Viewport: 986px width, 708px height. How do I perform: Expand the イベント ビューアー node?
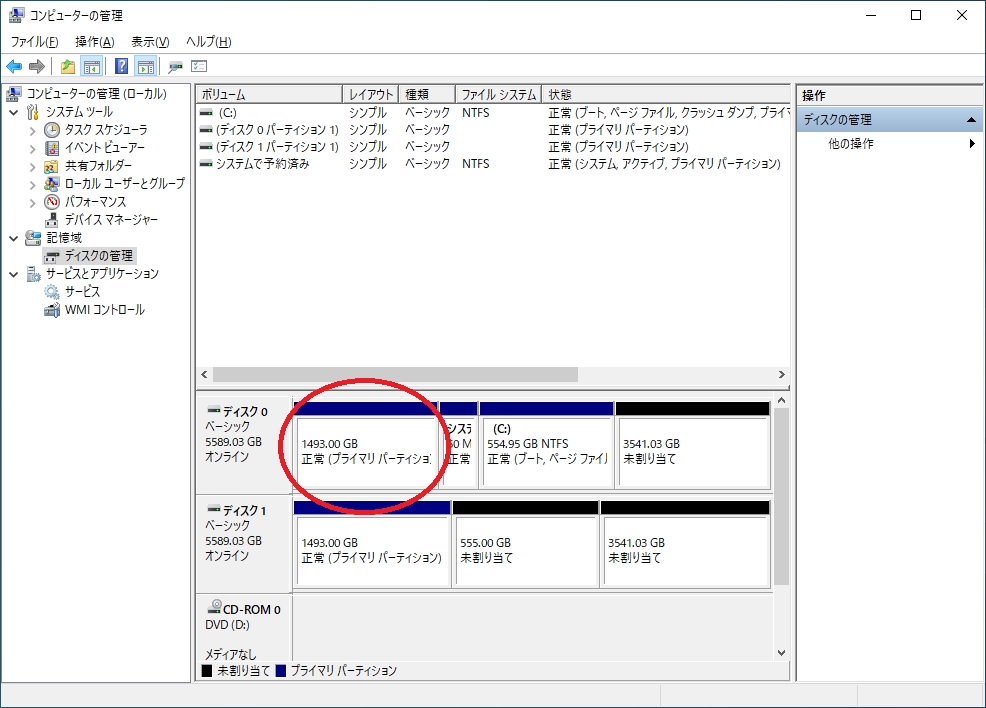click(x=33, y=149)
